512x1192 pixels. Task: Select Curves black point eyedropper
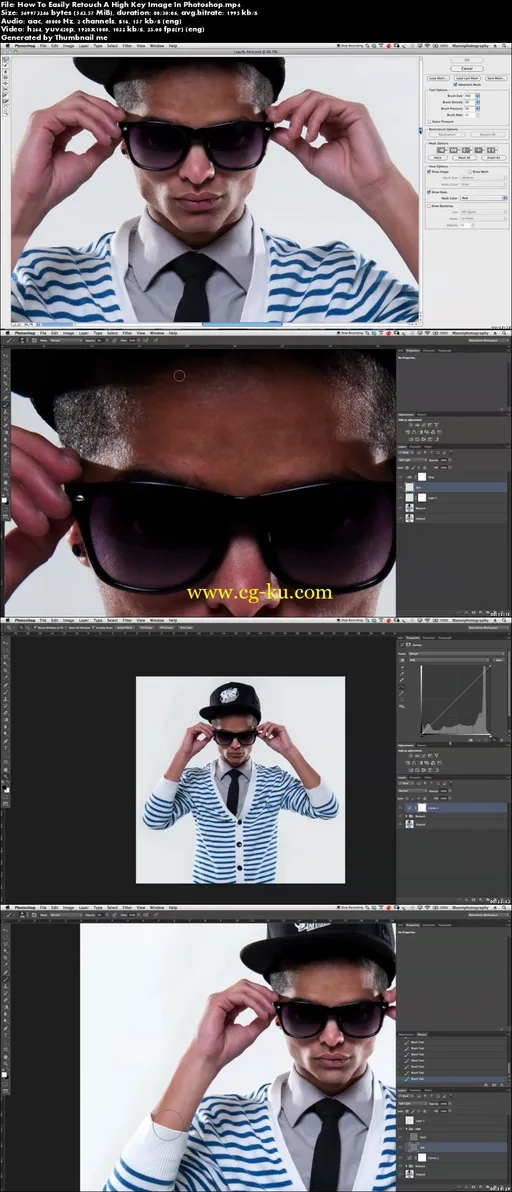pos(402,667)
